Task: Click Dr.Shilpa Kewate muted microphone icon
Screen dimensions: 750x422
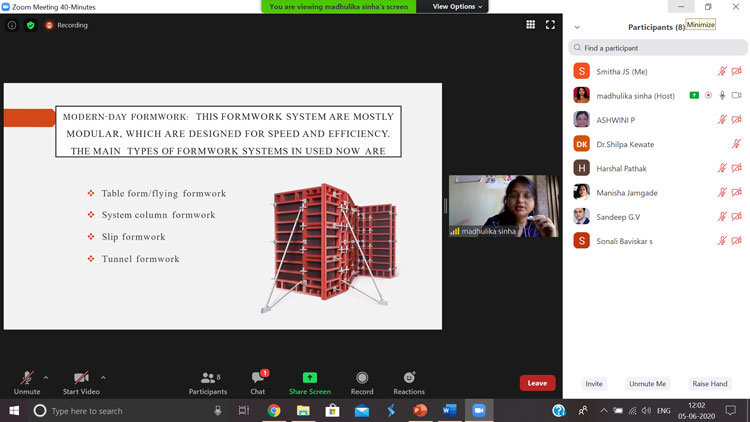Action: pos(737,144)
